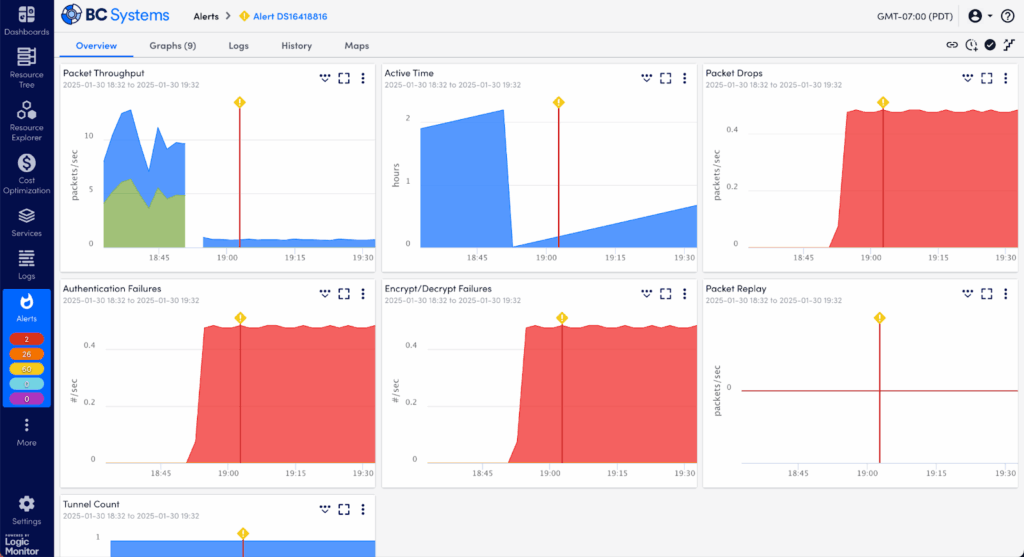This screenshot has height=557, width=1024.
Task: Open Cost Optimization
Action: click(26, 174)
